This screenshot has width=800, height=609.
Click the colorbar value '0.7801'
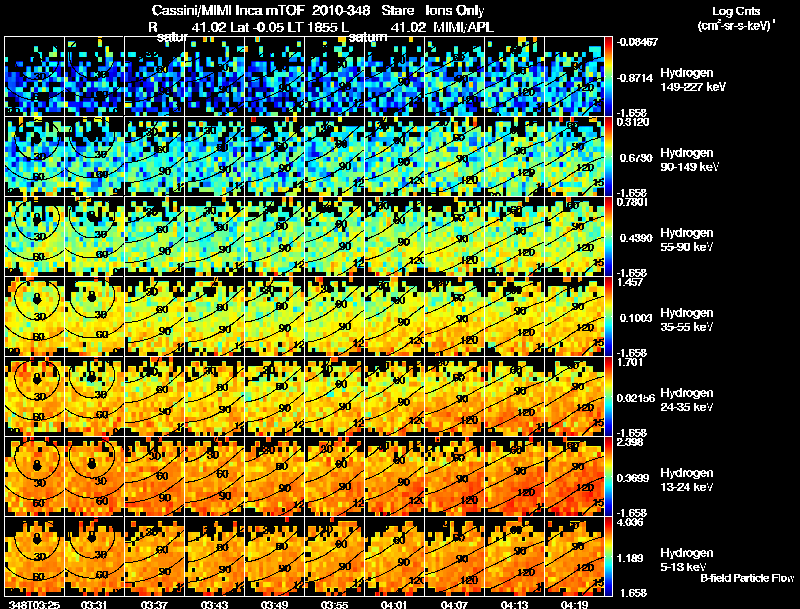[x=633, y=202]
